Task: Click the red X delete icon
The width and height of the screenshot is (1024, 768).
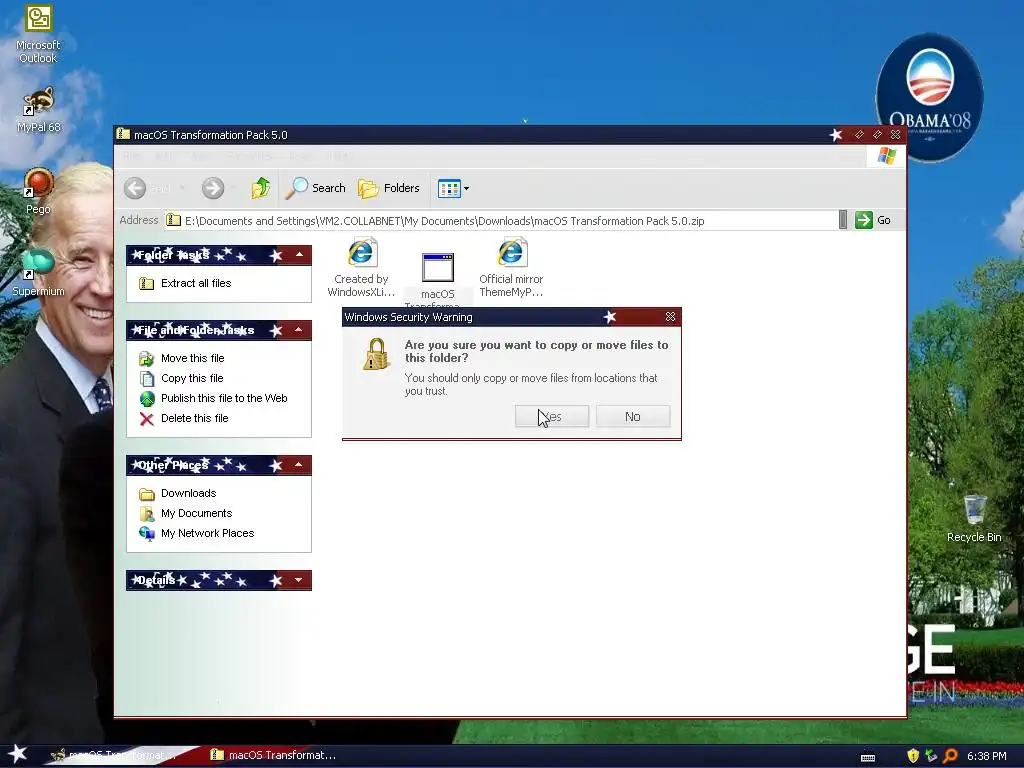Action: pos(147,419)
